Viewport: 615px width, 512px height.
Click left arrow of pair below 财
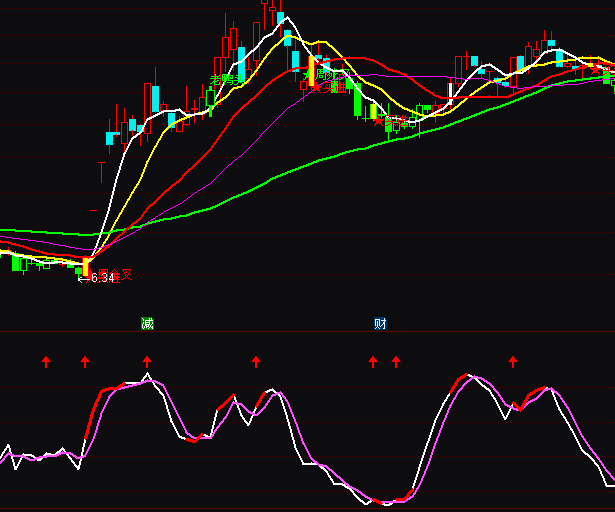tap(373, 361)
